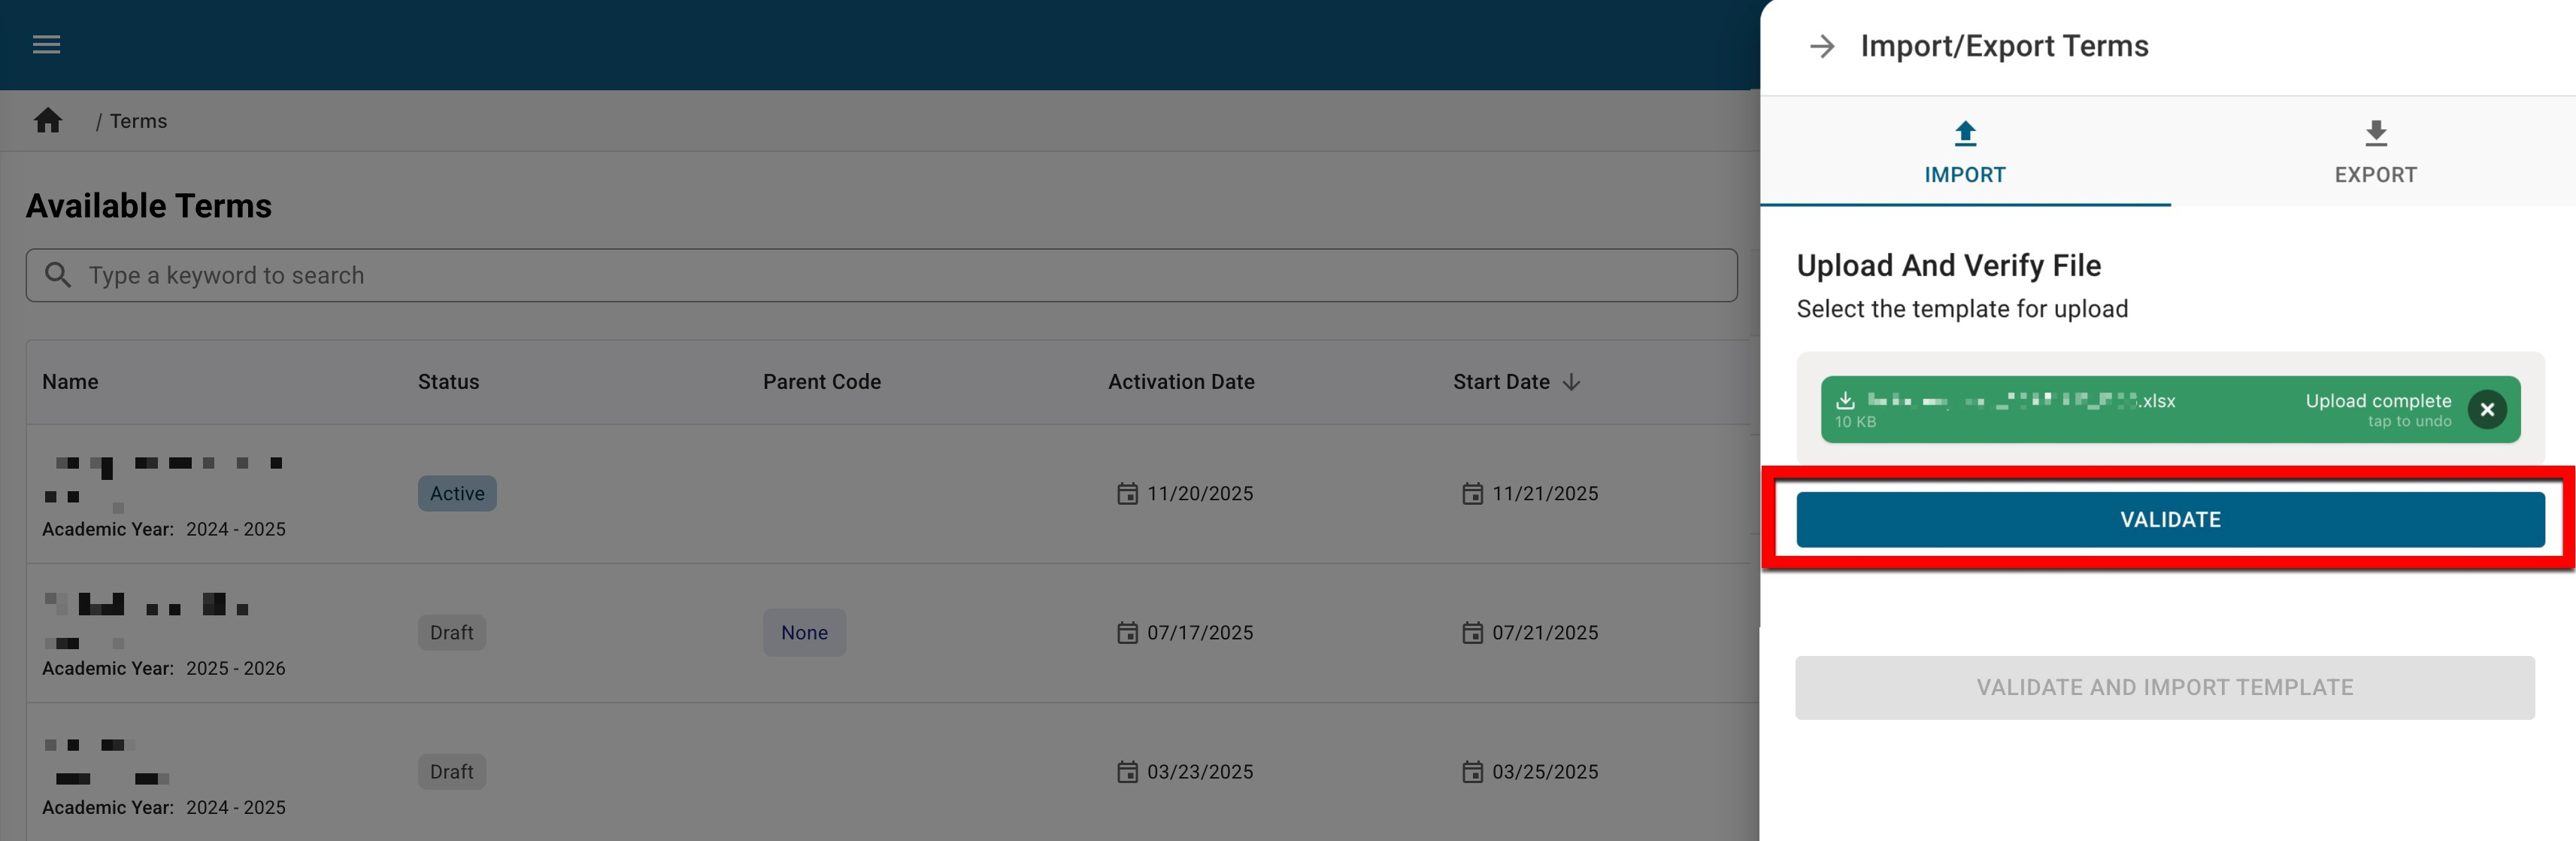This screenshot has height=841, width=2576.
Task: Focus the keyword search field
Action: point(880,276)
